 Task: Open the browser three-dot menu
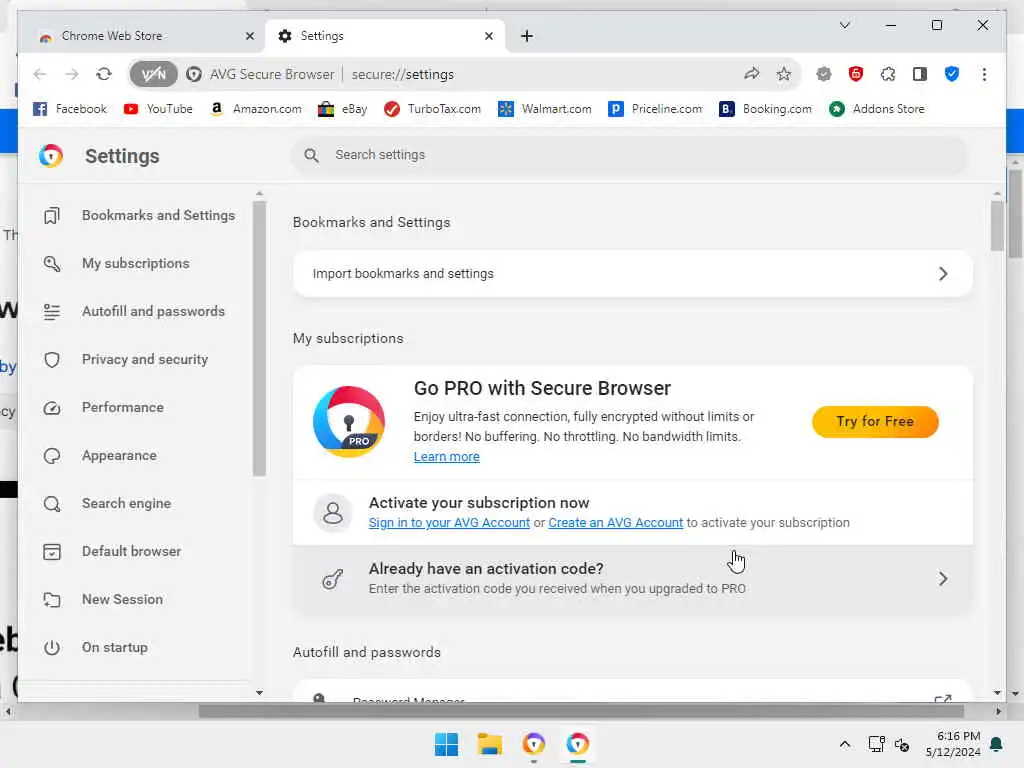[x=984, y=74]
